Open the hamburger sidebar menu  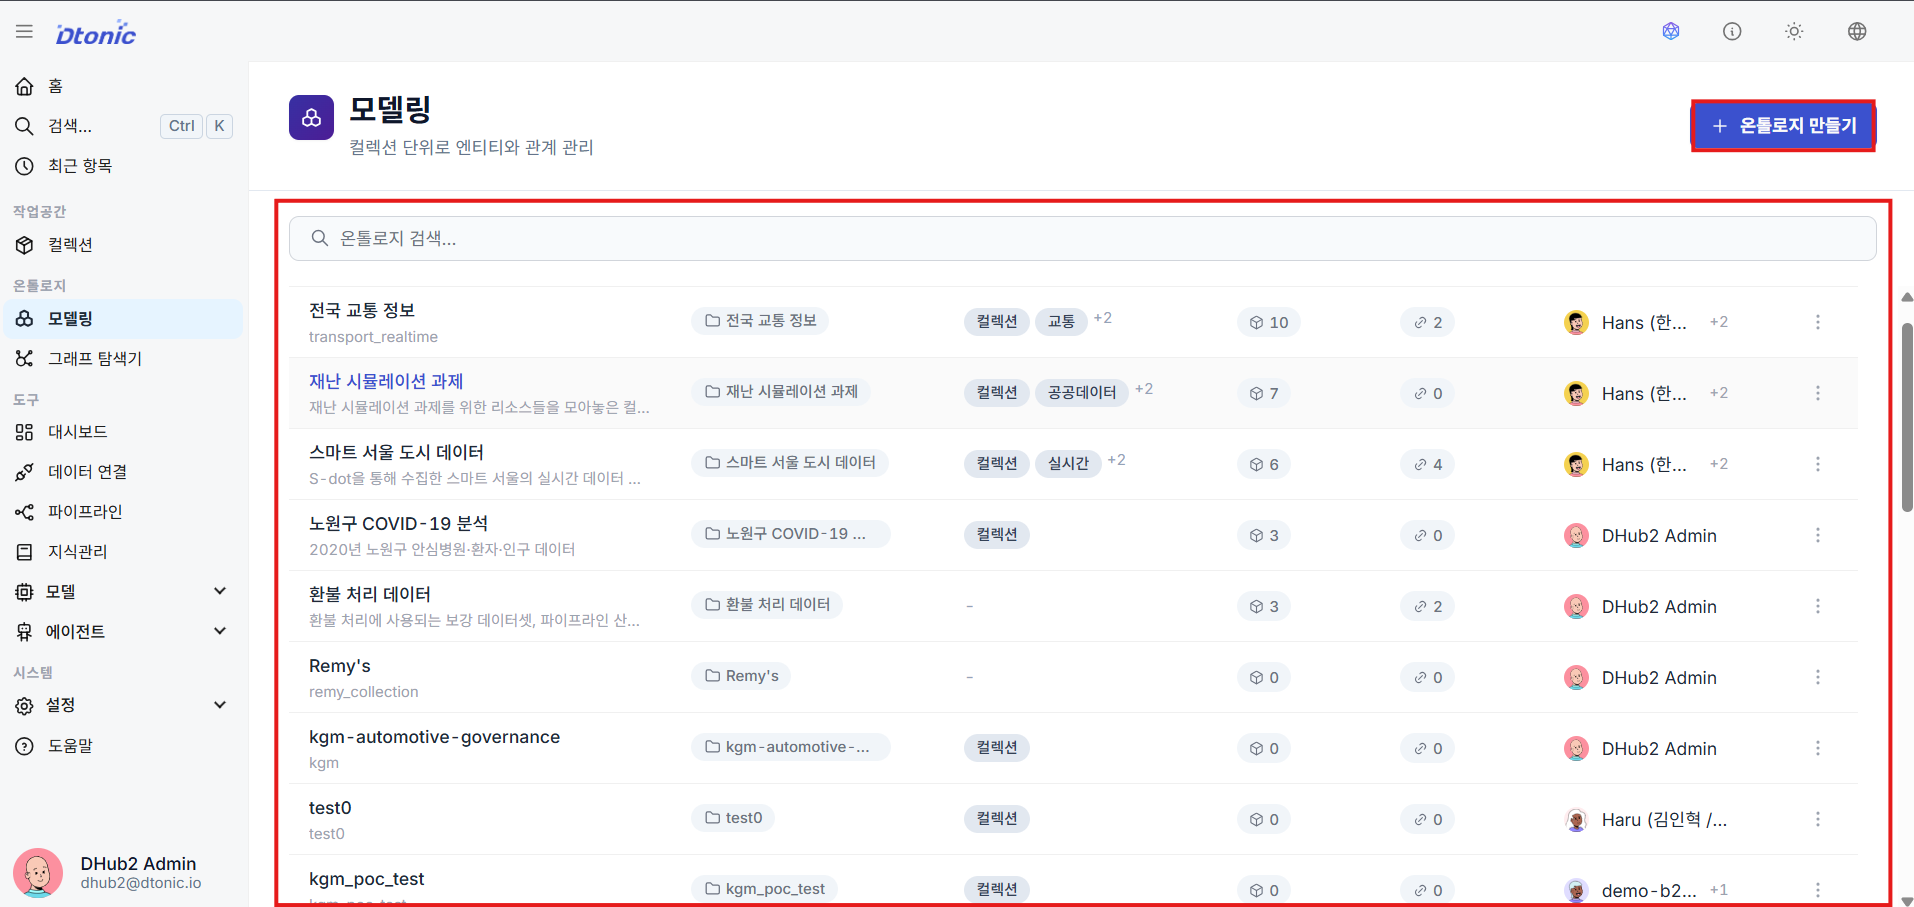pyautogui.click(x=24, y=32)
